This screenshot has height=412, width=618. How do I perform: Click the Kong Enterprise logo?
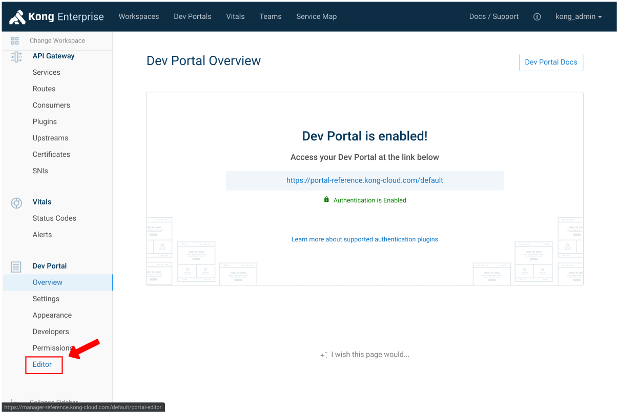point(56,17)
